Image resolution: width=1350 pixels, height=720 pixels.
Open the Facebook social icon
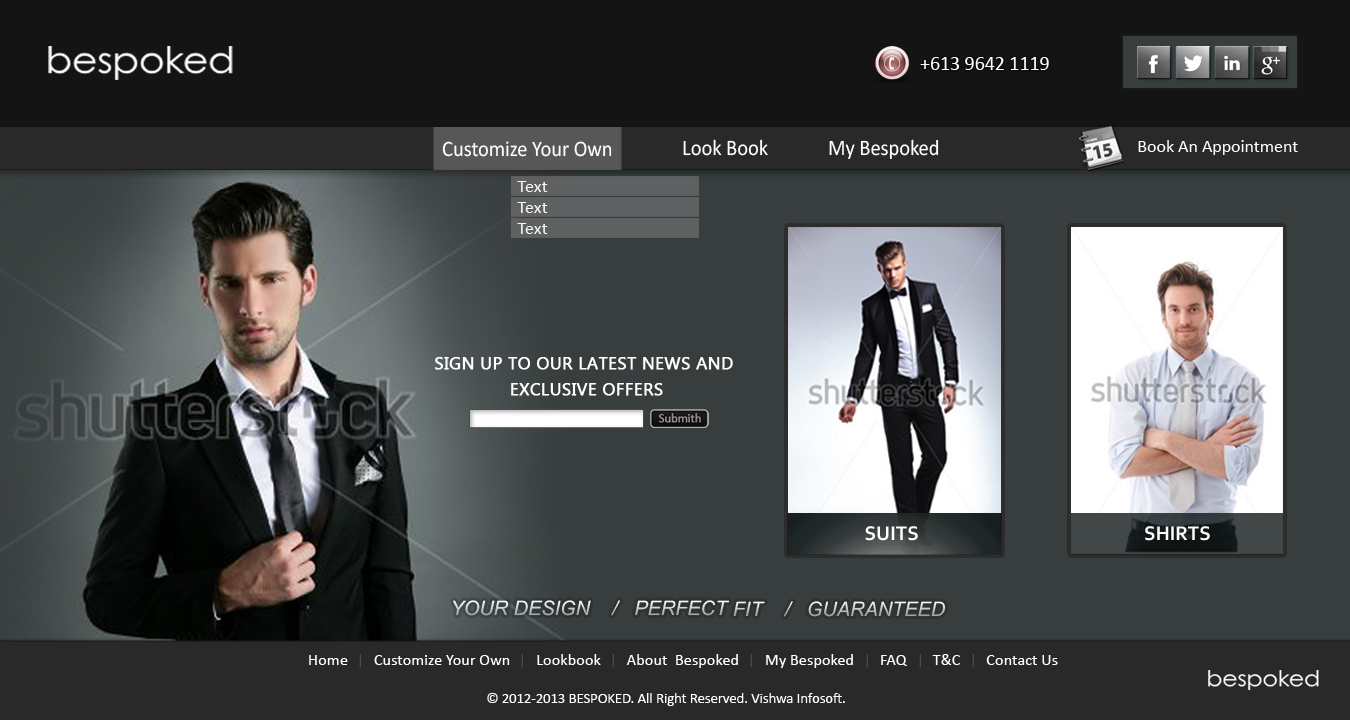[1153, 63]
